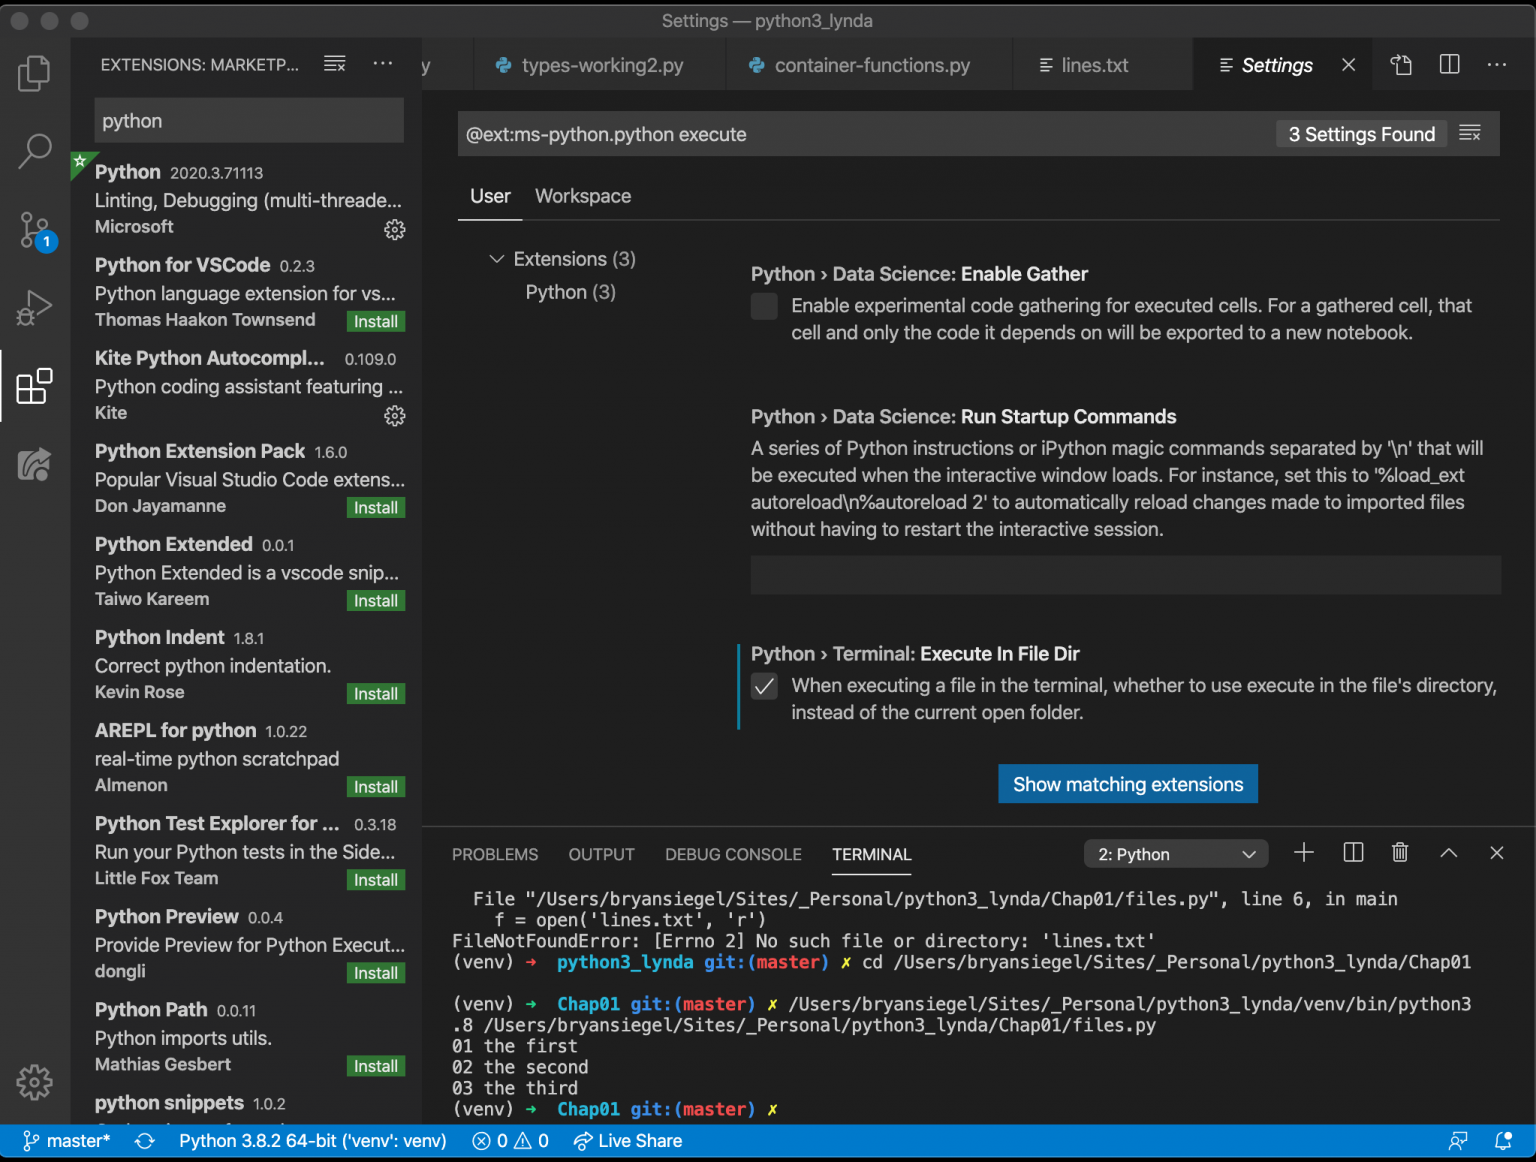Kill the terminal with trash icon
The height and width of the screenshot is (1162, 1536).
pyautogui.click(x=1400, y=853)
